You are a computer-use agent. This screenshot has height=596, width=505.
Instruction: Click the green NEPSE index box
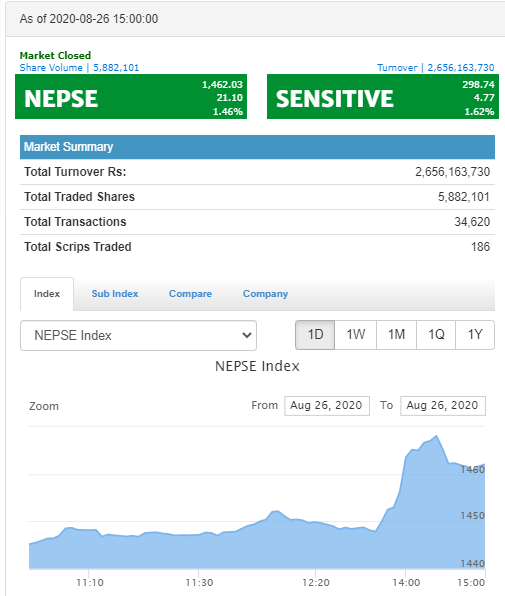point(131,97)
